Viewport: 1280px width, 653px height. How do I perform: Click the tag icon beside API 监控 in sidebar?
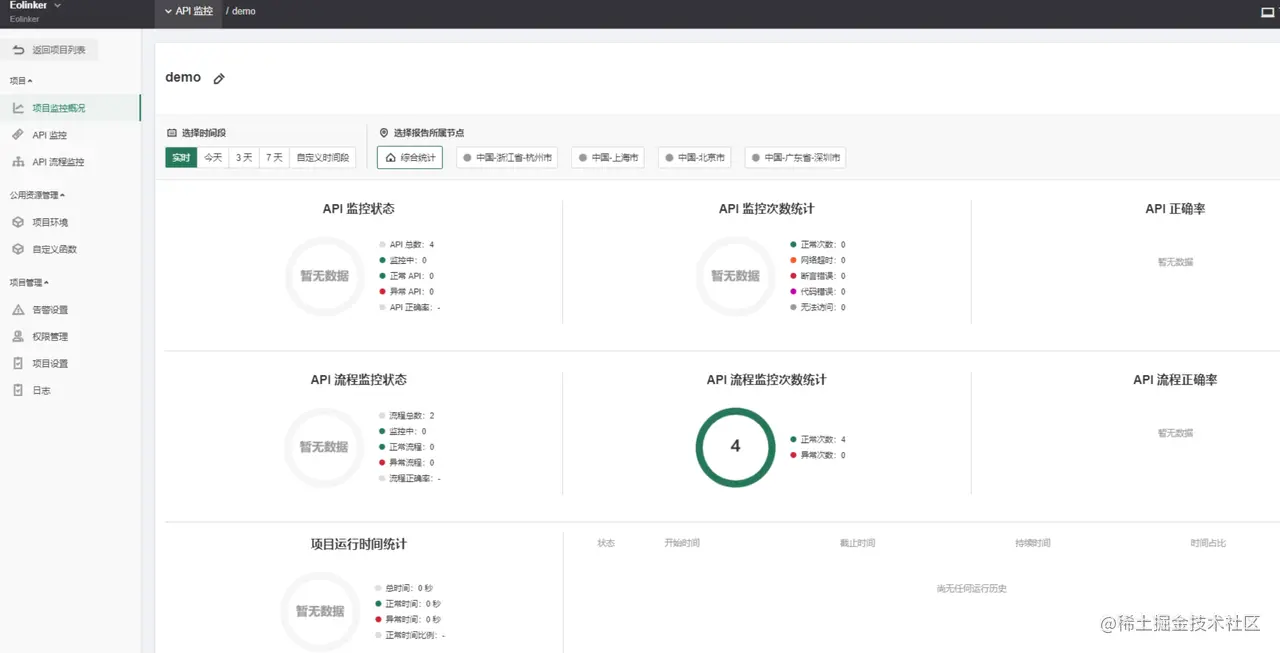(18, 135)
